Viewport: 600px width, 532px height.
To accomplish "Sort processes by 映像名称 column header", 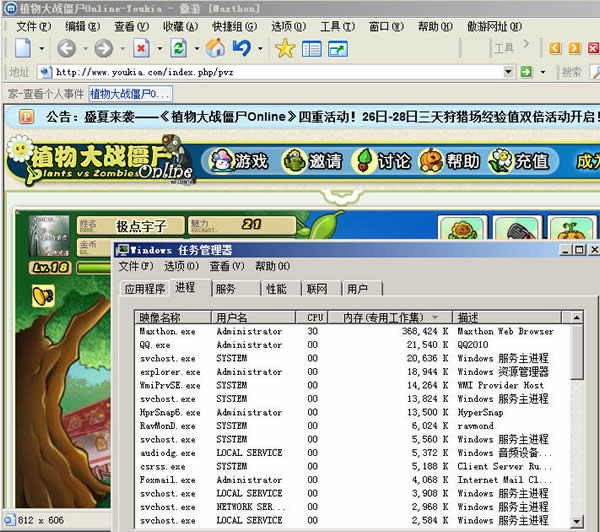I will [173, 317].
